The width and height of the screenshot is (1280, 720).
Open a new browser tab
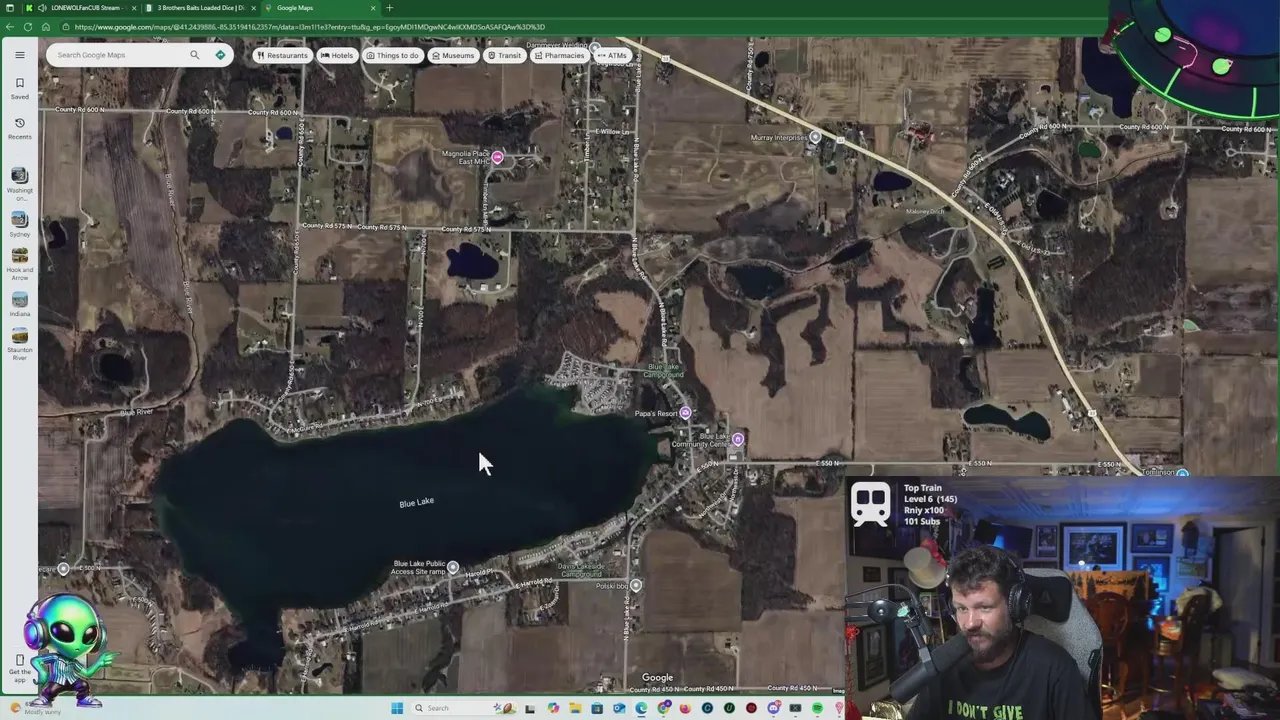point(390,8)
